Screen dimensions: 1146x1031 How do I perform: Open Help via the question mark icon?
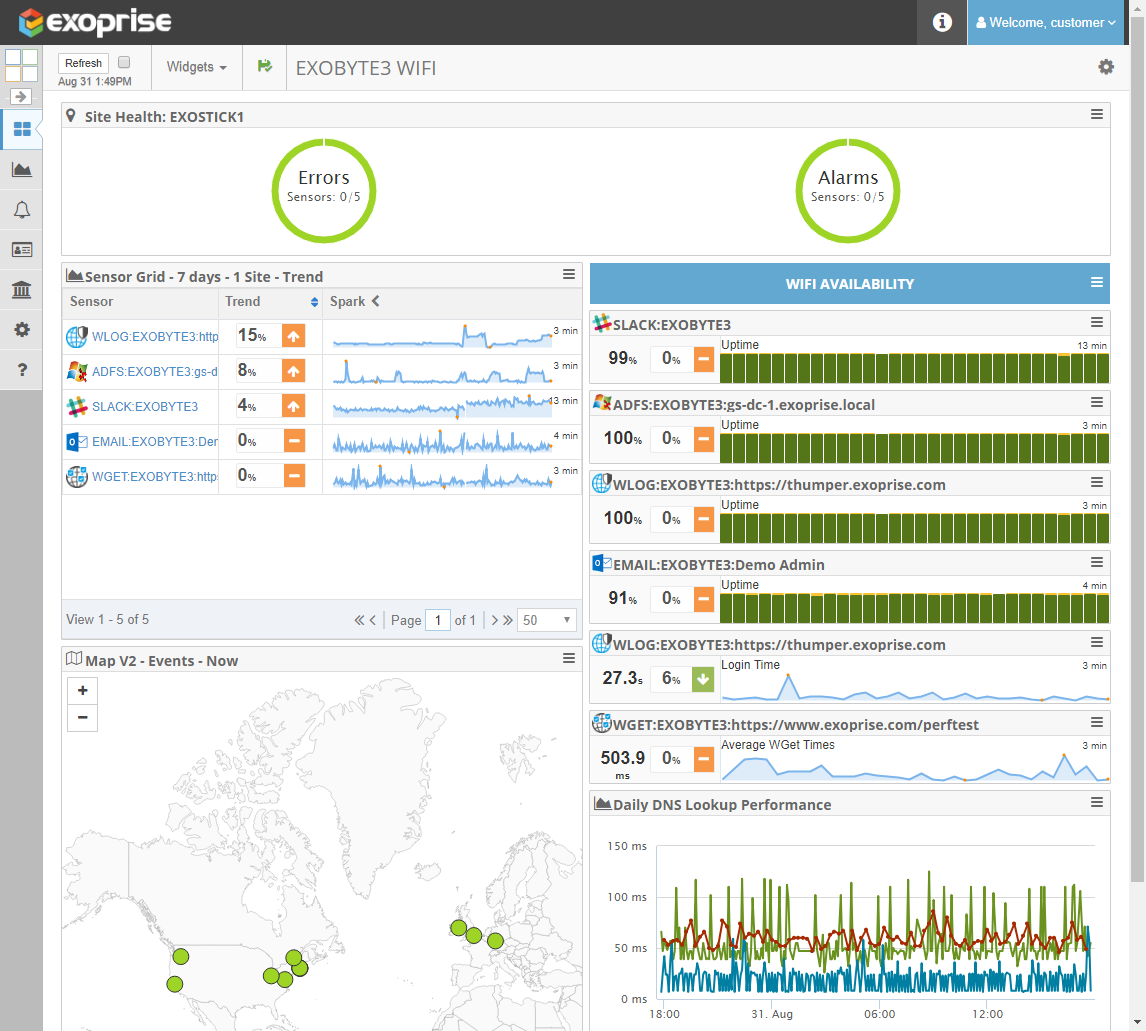click(x=21, y=369)
